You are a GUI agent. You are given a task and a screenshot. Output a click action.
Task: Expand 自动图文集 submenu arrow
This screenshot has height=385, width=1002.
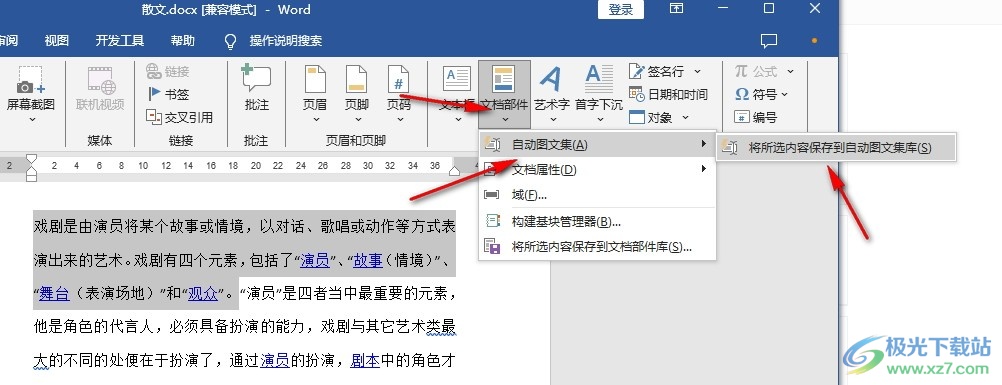click(x=704, y=145)
